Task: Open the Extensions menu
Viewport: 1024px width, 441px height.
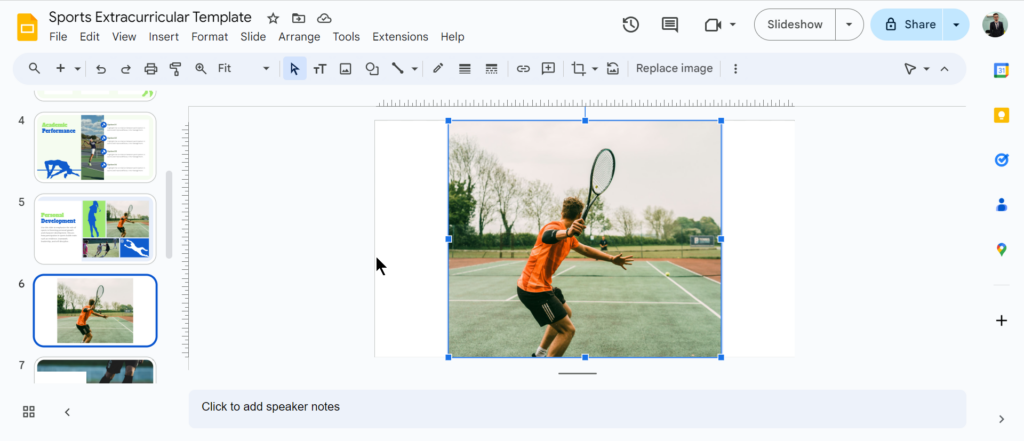Action: tap(400, 37)
